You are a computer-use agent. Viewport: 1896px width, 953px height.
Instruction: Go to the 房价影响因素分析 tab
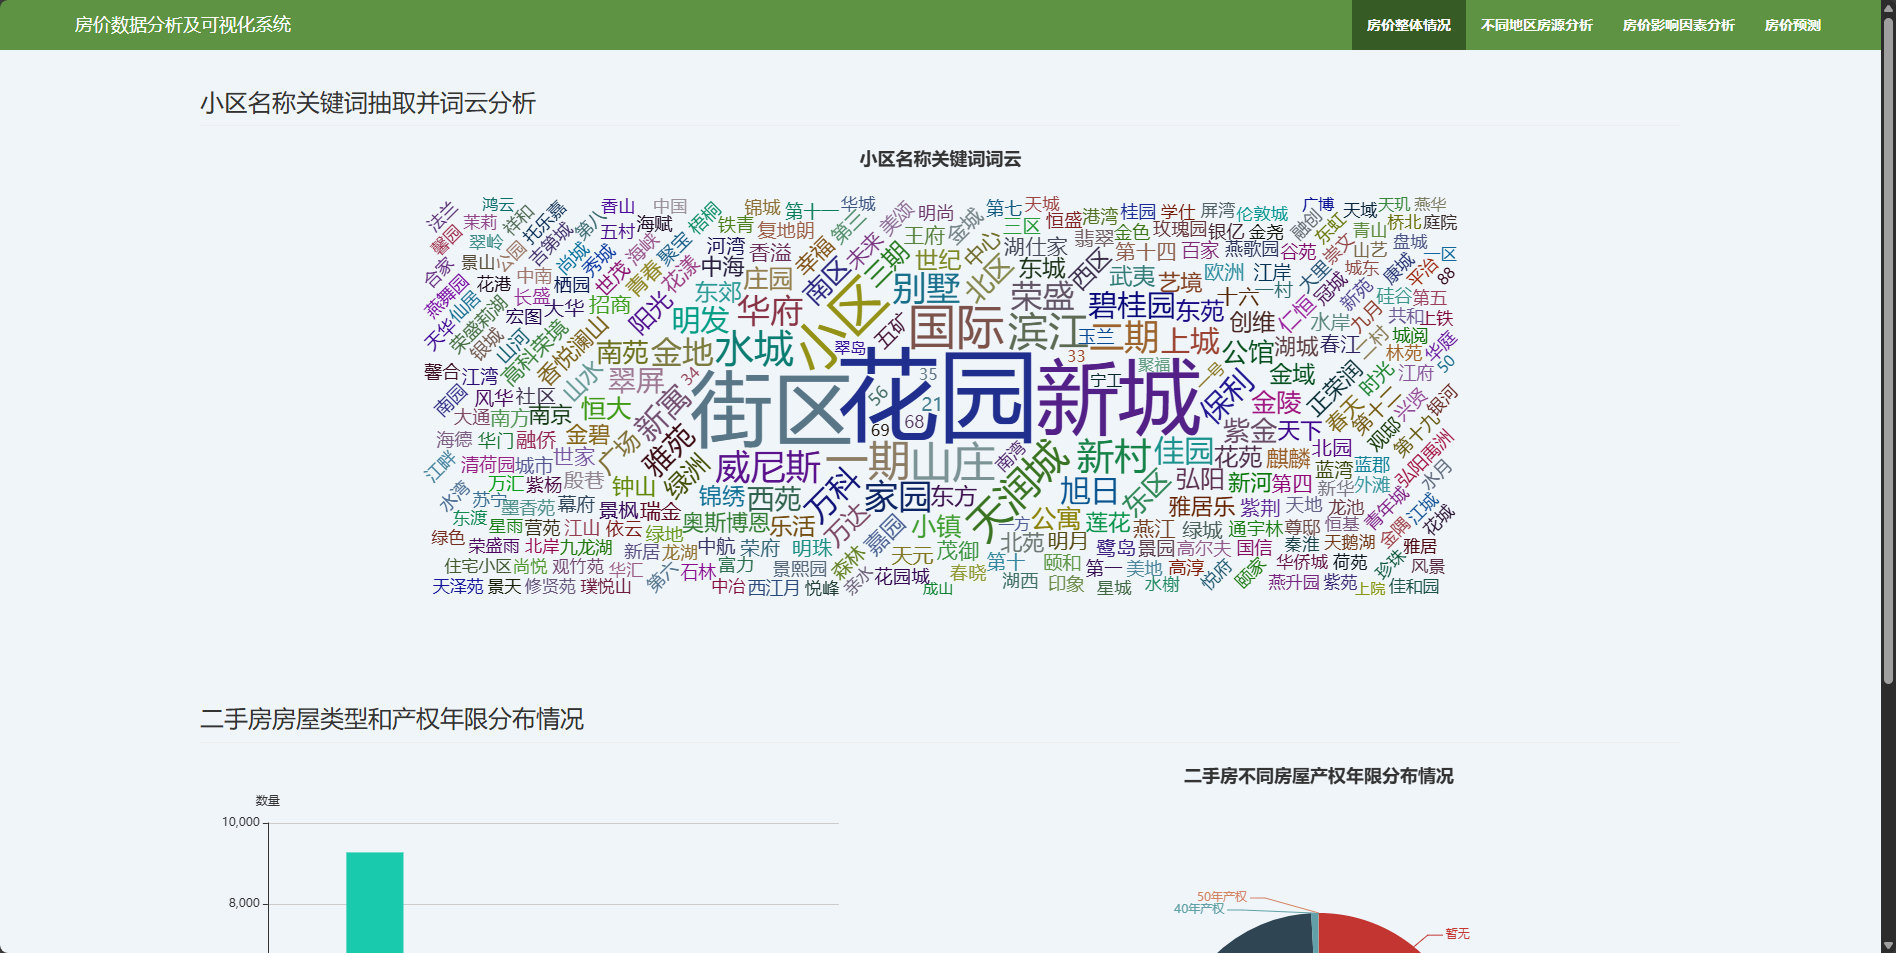click(x=1678, y=25)
